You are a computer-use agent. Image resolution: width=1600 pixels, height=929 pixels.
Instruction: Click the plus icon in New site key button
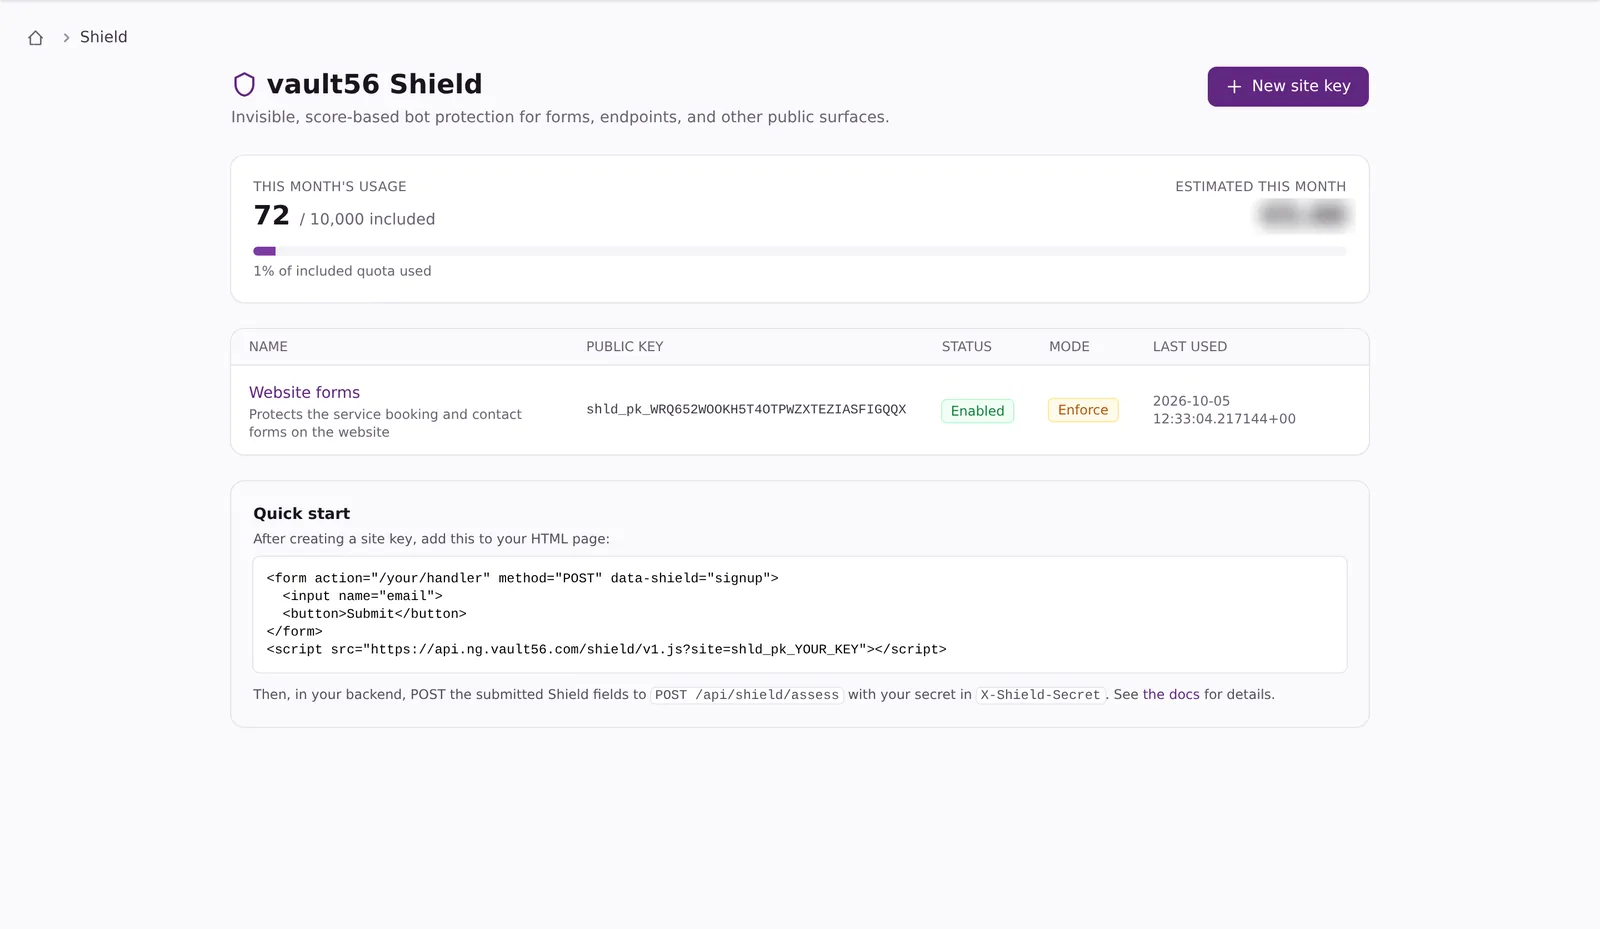coord(1234,87)
